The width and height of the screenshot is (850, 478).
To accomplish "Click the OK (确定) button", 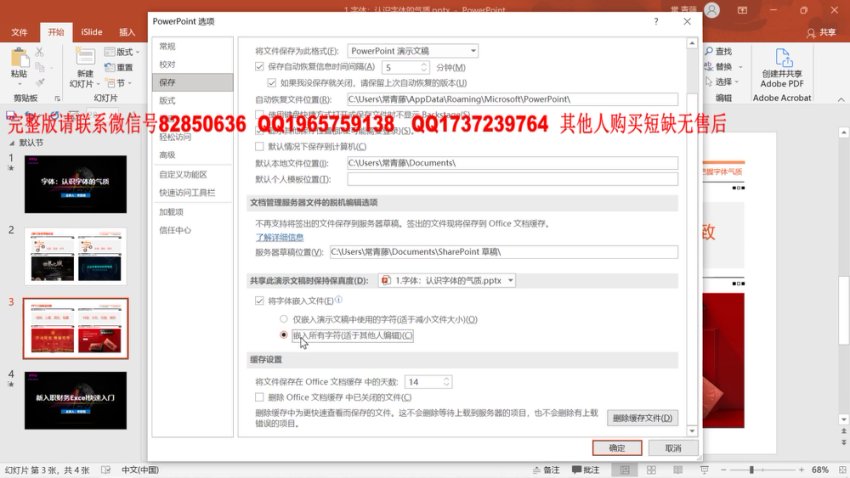I will click(616, 447).
